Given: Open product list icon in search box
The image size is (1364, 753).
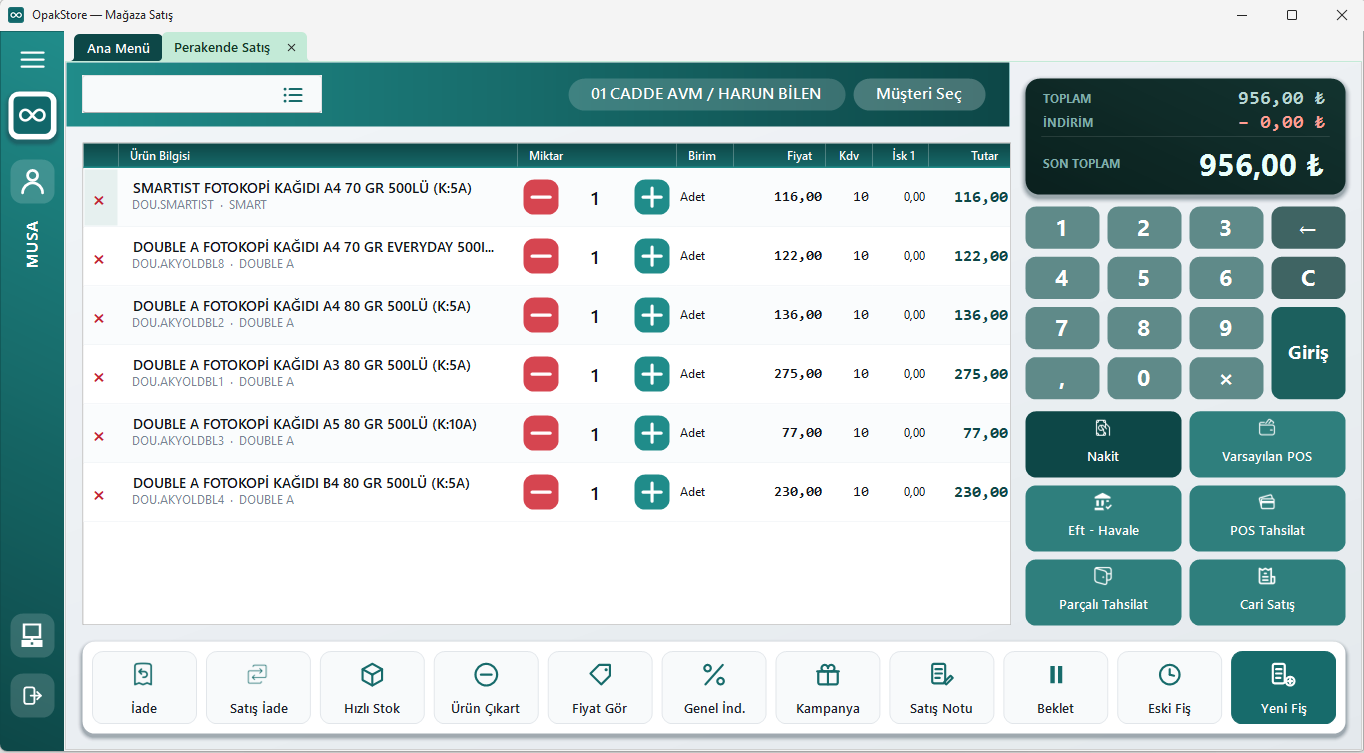Looking at the screenshot, I should pos(293,95).
